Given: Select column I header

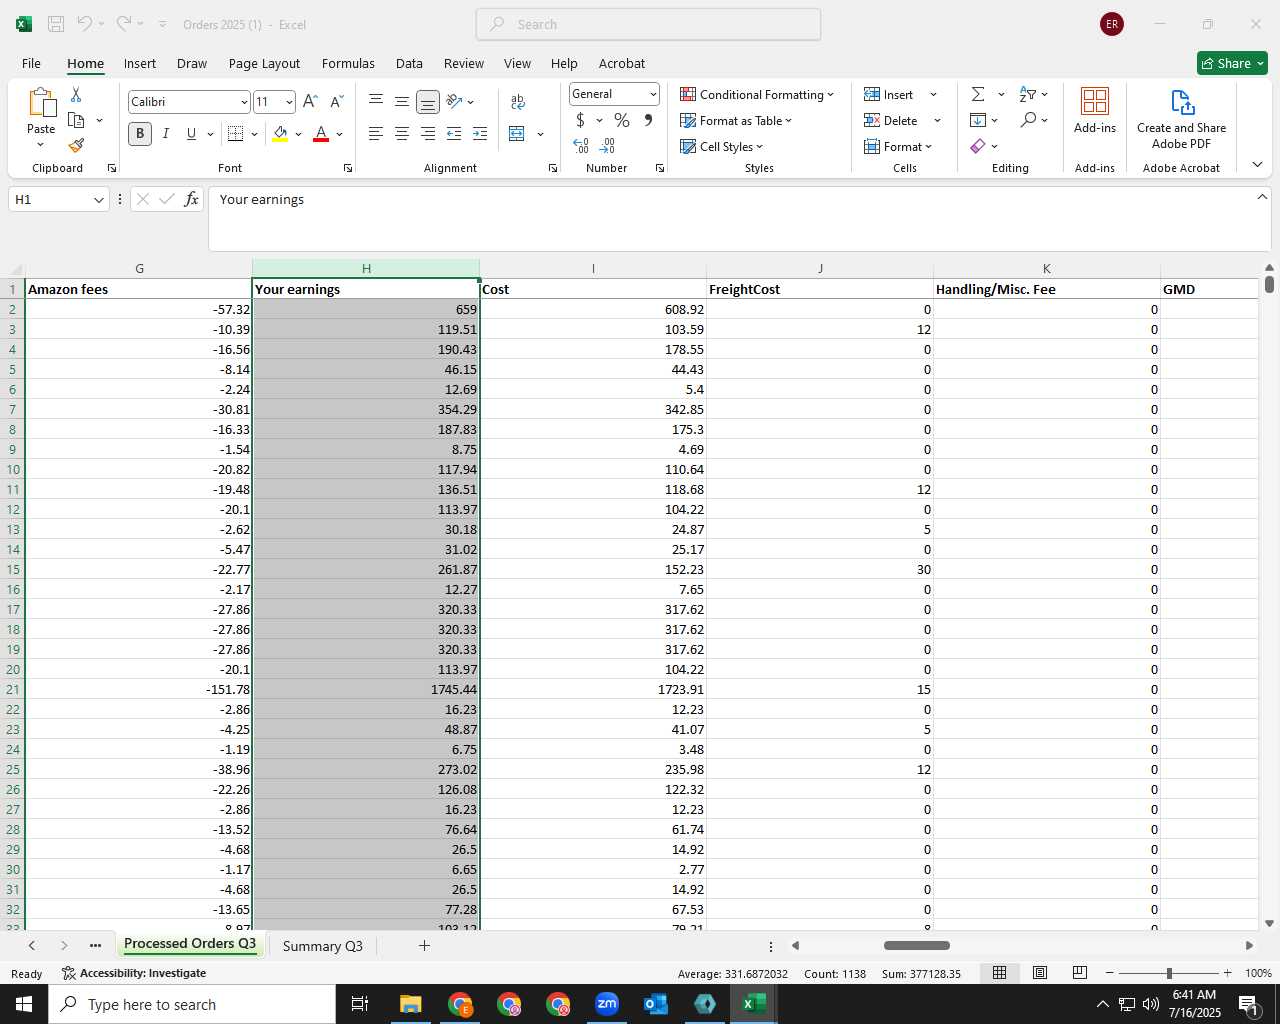Looking at the screenshot, I should [x=593, y=268].
